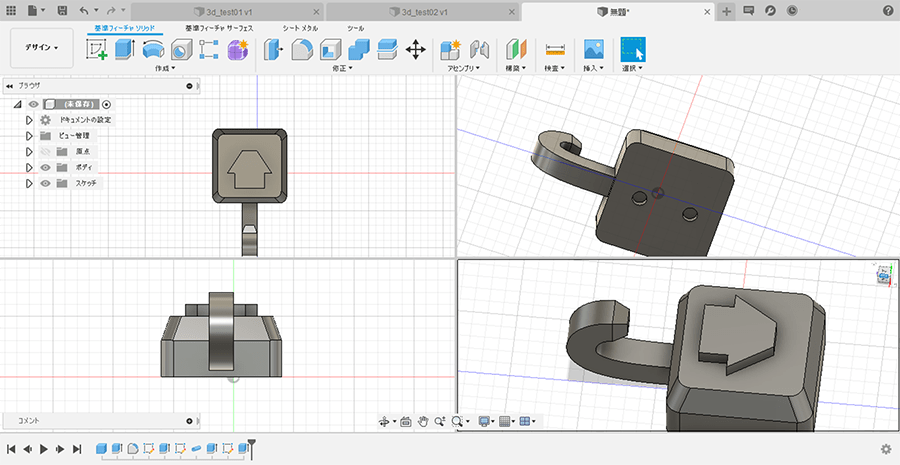Open the デザイン workspace dropdown
The width and height of the screenshot is (900, 465).
point(42,47)
